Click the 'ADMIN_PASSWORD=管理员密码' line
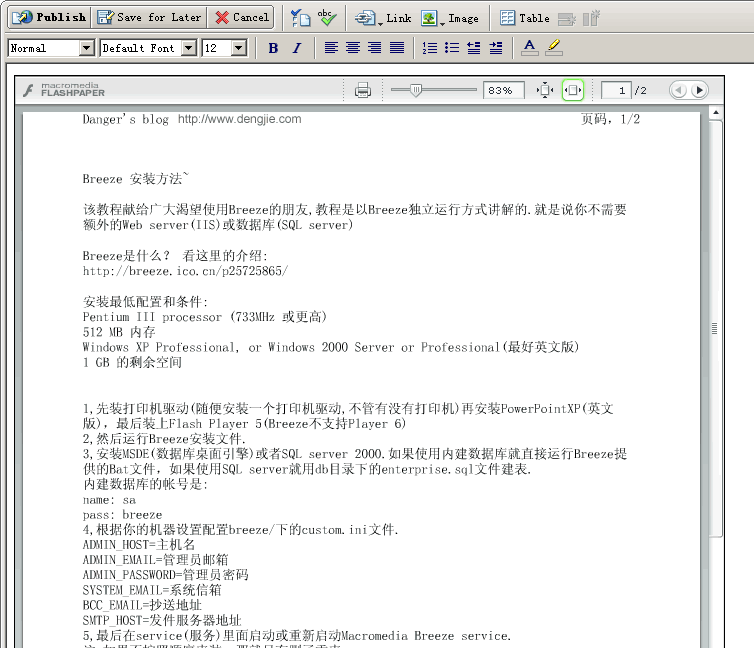 coord(165,575)
